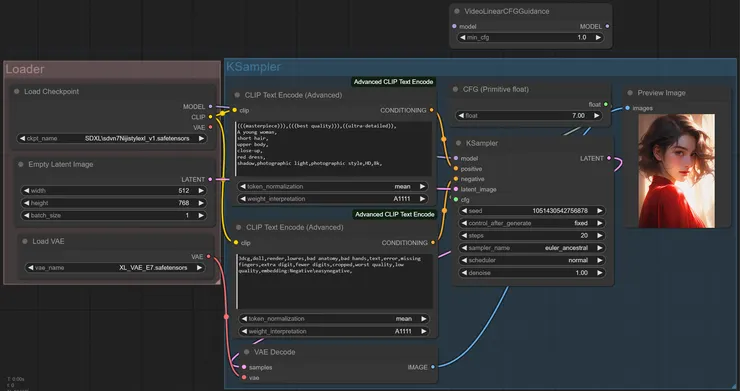Increase width with its right arrow
The image size is (740, 391).
pyautogui.click(x=201, y=191)
